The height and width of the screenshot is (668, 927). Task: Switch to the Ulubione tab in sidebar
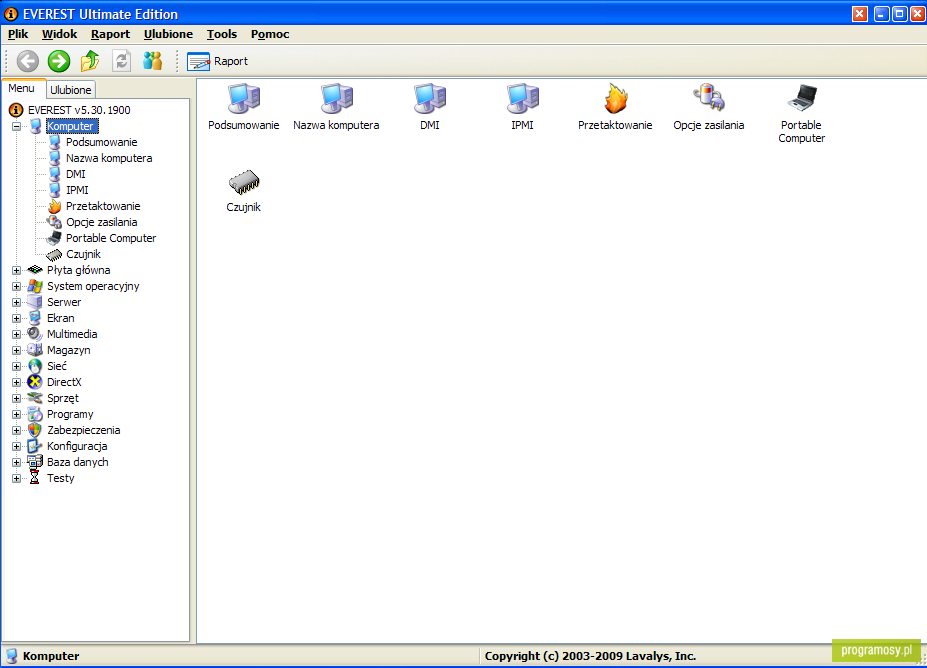(x=70, y=90)
